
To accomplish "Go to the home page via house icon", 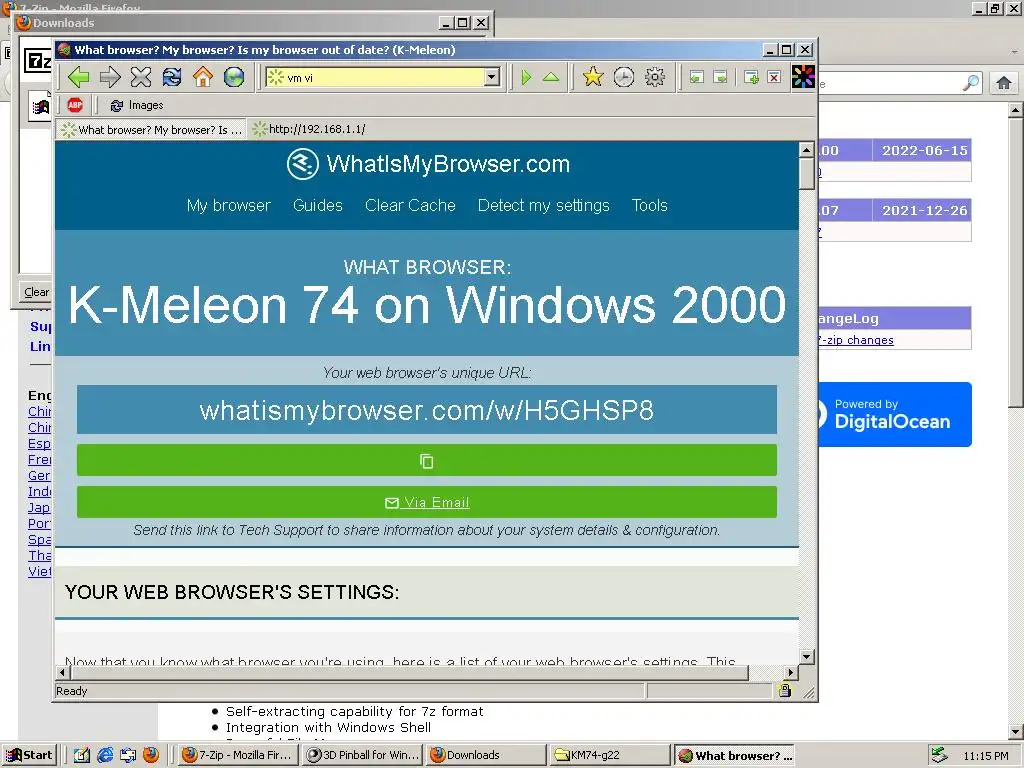I will click(x=203, y=77).
